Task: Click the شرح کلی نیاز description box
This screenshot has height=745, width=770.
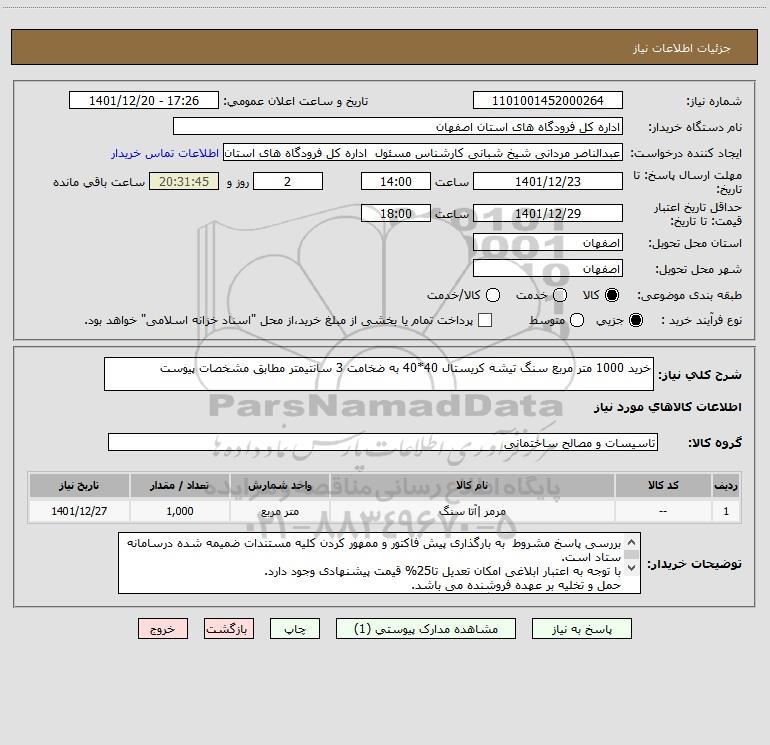Action: (x=379, y=374)
